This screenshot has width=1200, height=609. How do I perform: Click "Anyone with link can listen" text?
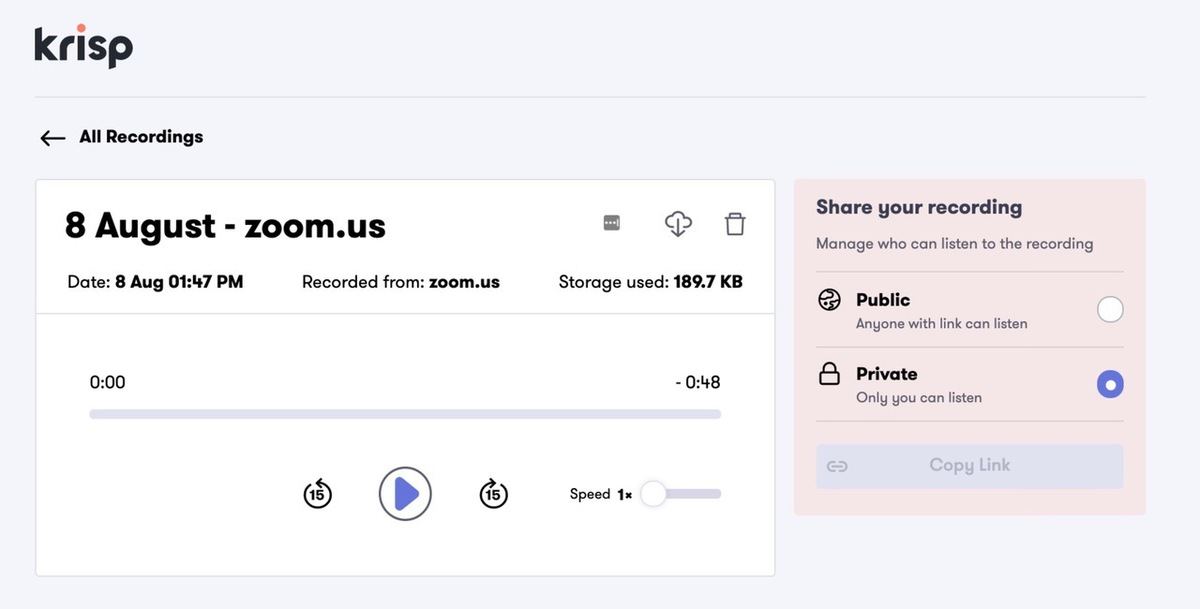[x=942, y=324]
